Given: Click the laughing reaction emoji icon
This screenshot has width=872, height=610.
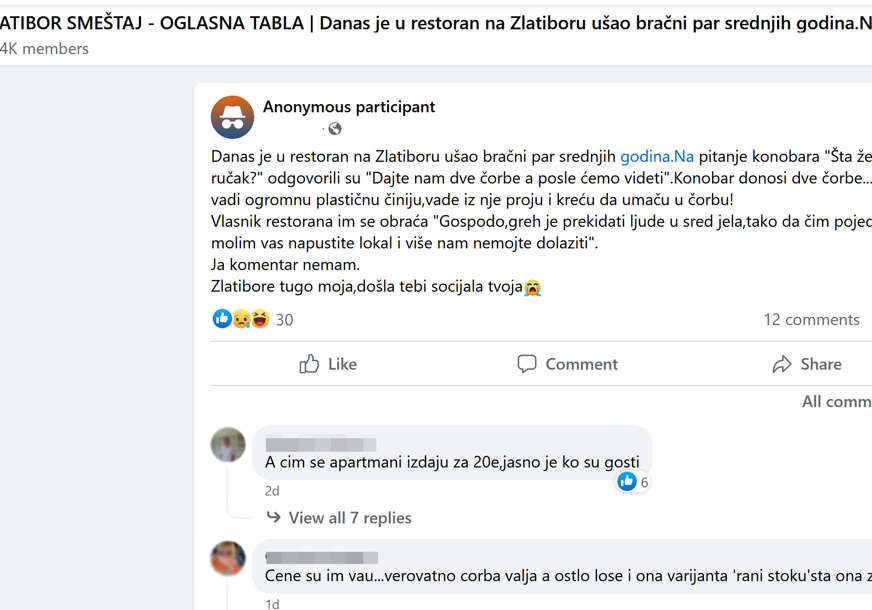Looking at the screenshot, I should pos(260,319).
